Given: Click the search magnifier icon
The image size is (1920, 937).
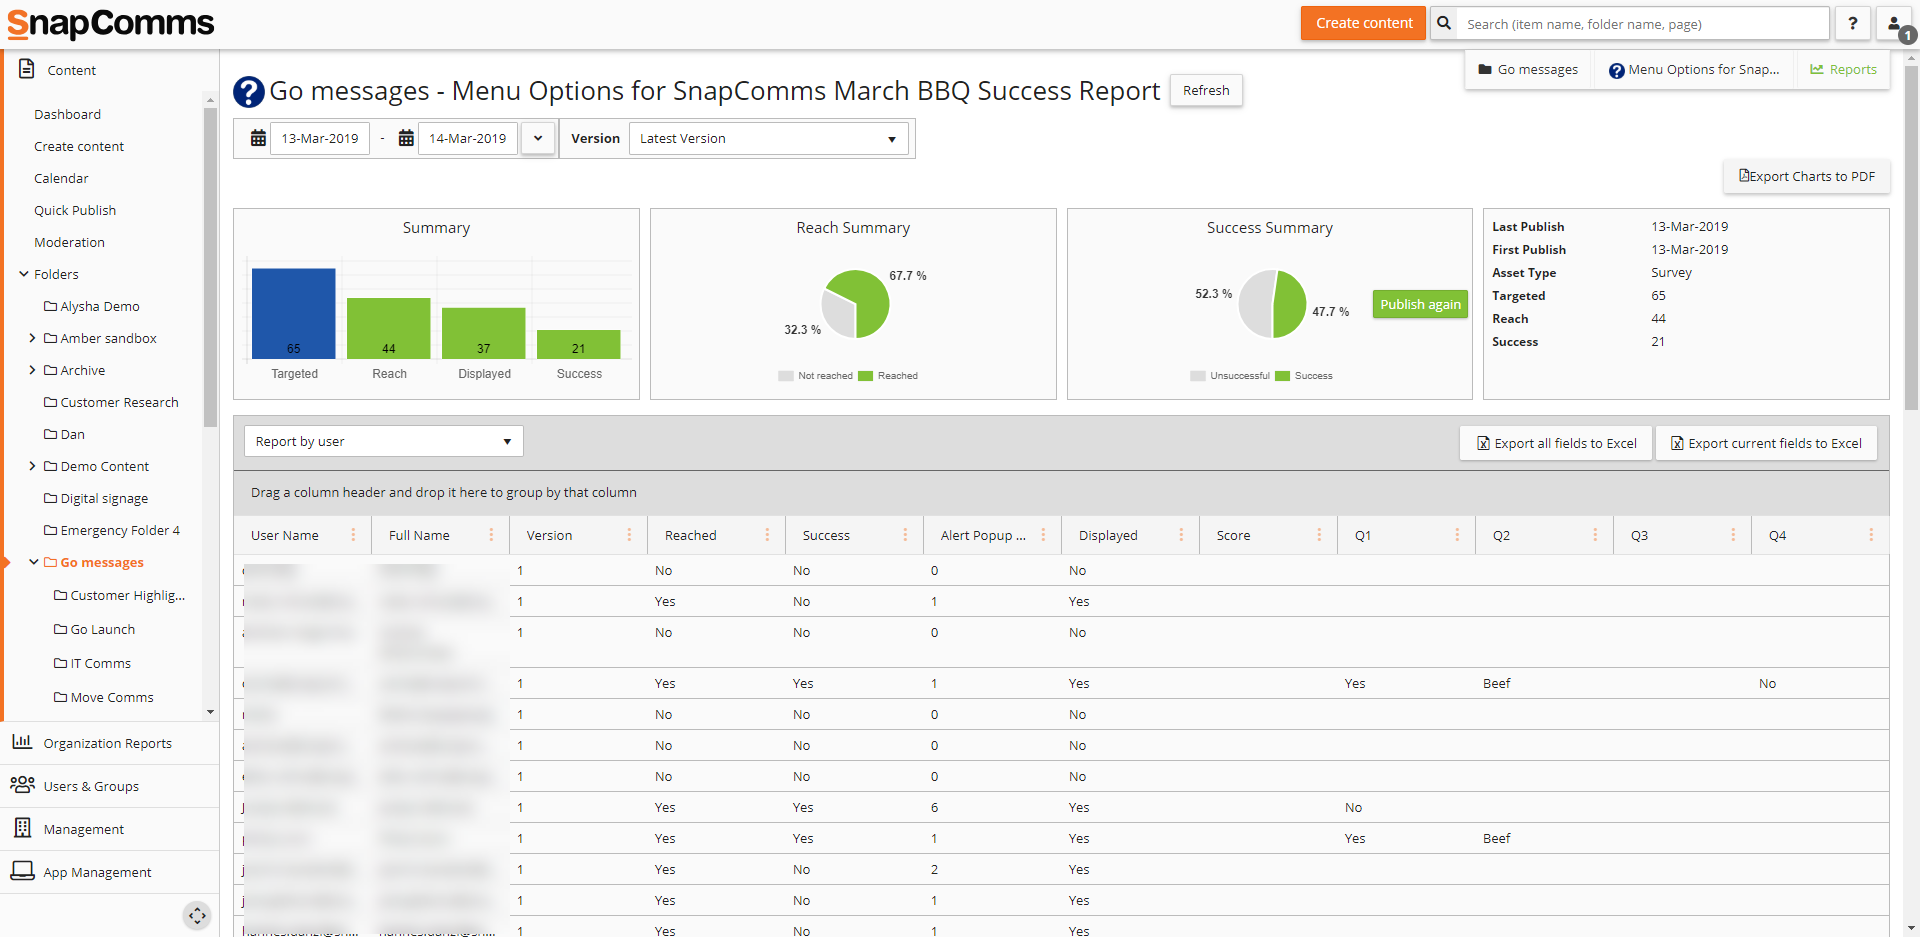Looking at the screenshot, I should [1443, 23].
